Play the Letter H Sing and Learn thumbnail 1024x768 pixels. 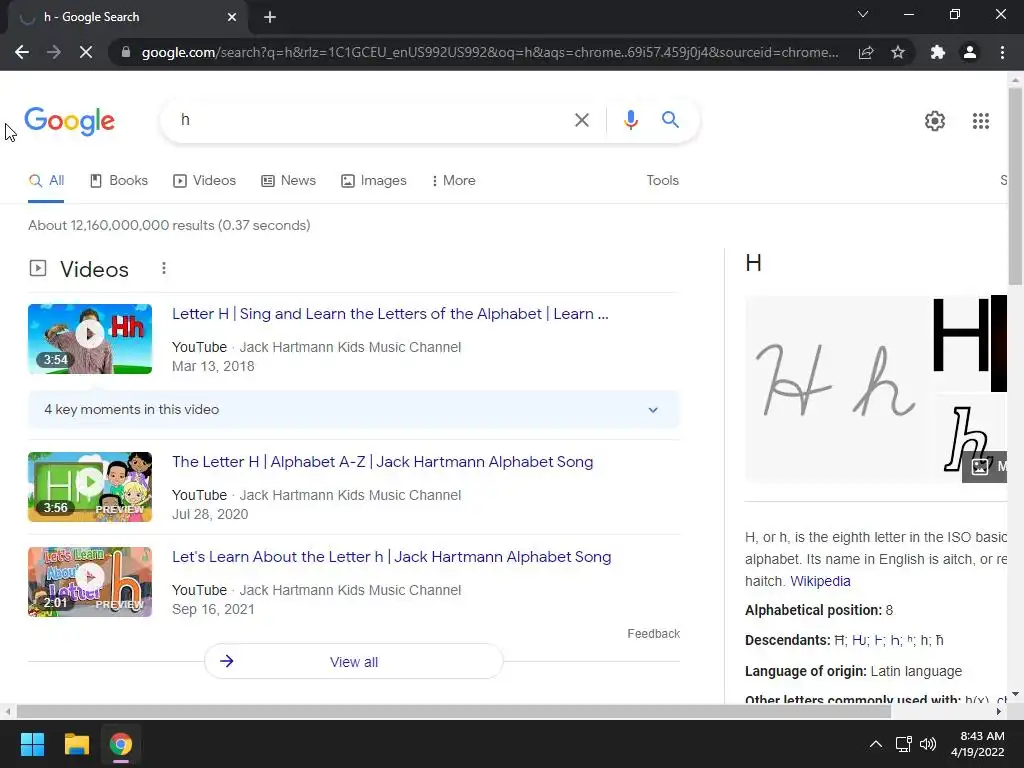[90, 339]
